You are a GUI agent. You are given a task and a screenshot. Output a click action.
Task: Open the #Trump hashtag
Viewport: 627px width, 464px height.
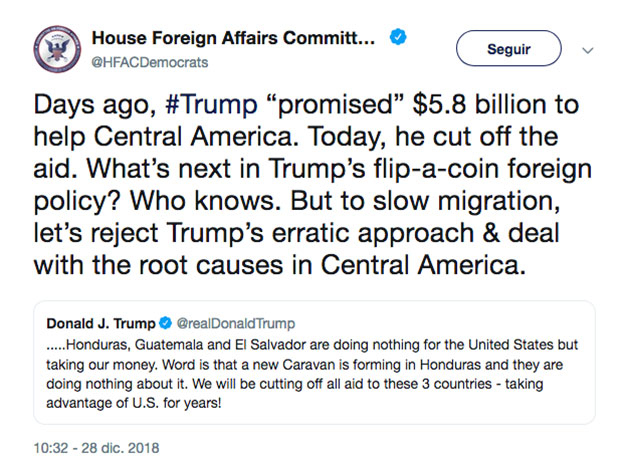(211, 105)
